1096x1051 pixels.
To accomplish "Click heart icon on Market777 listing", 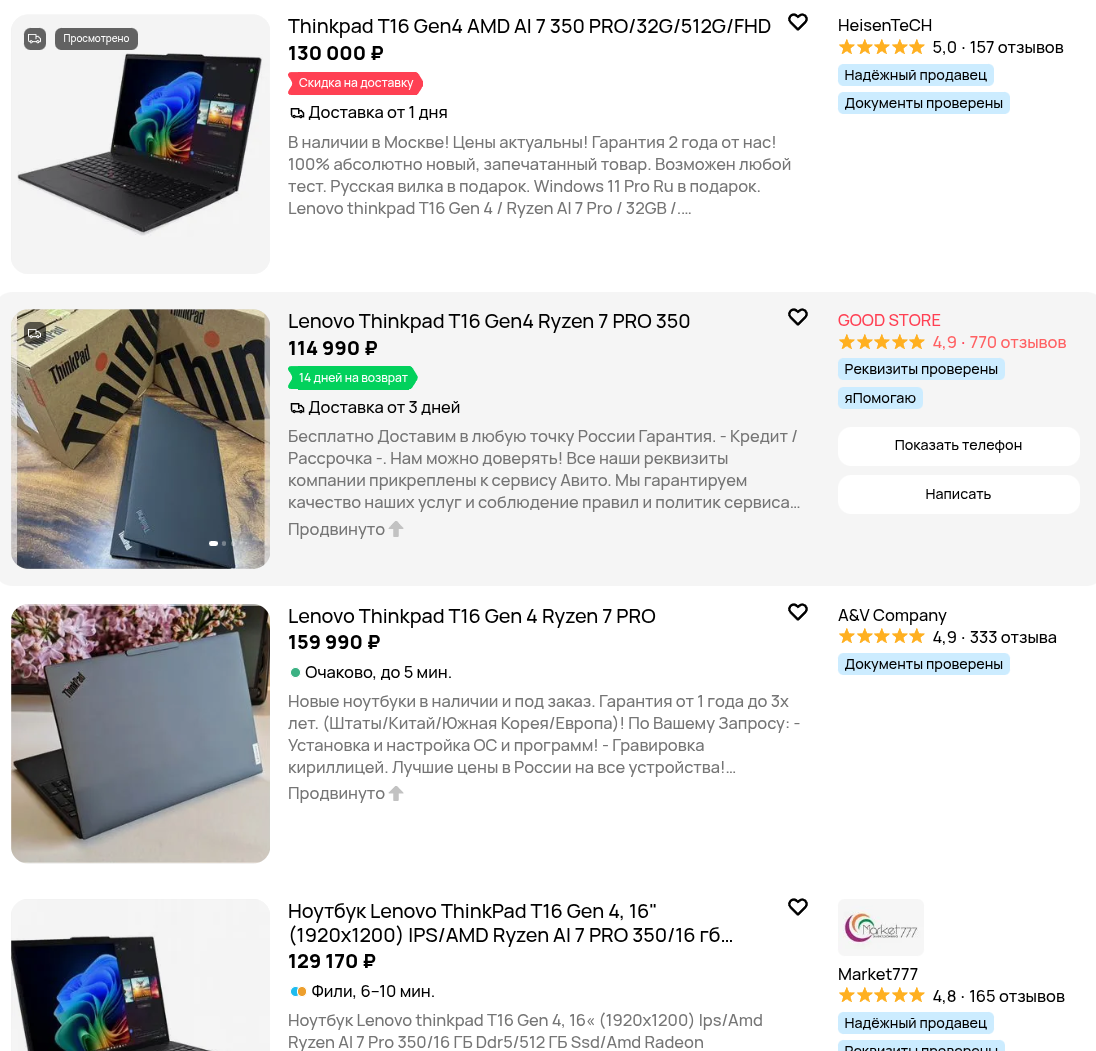I will point(798,907).
